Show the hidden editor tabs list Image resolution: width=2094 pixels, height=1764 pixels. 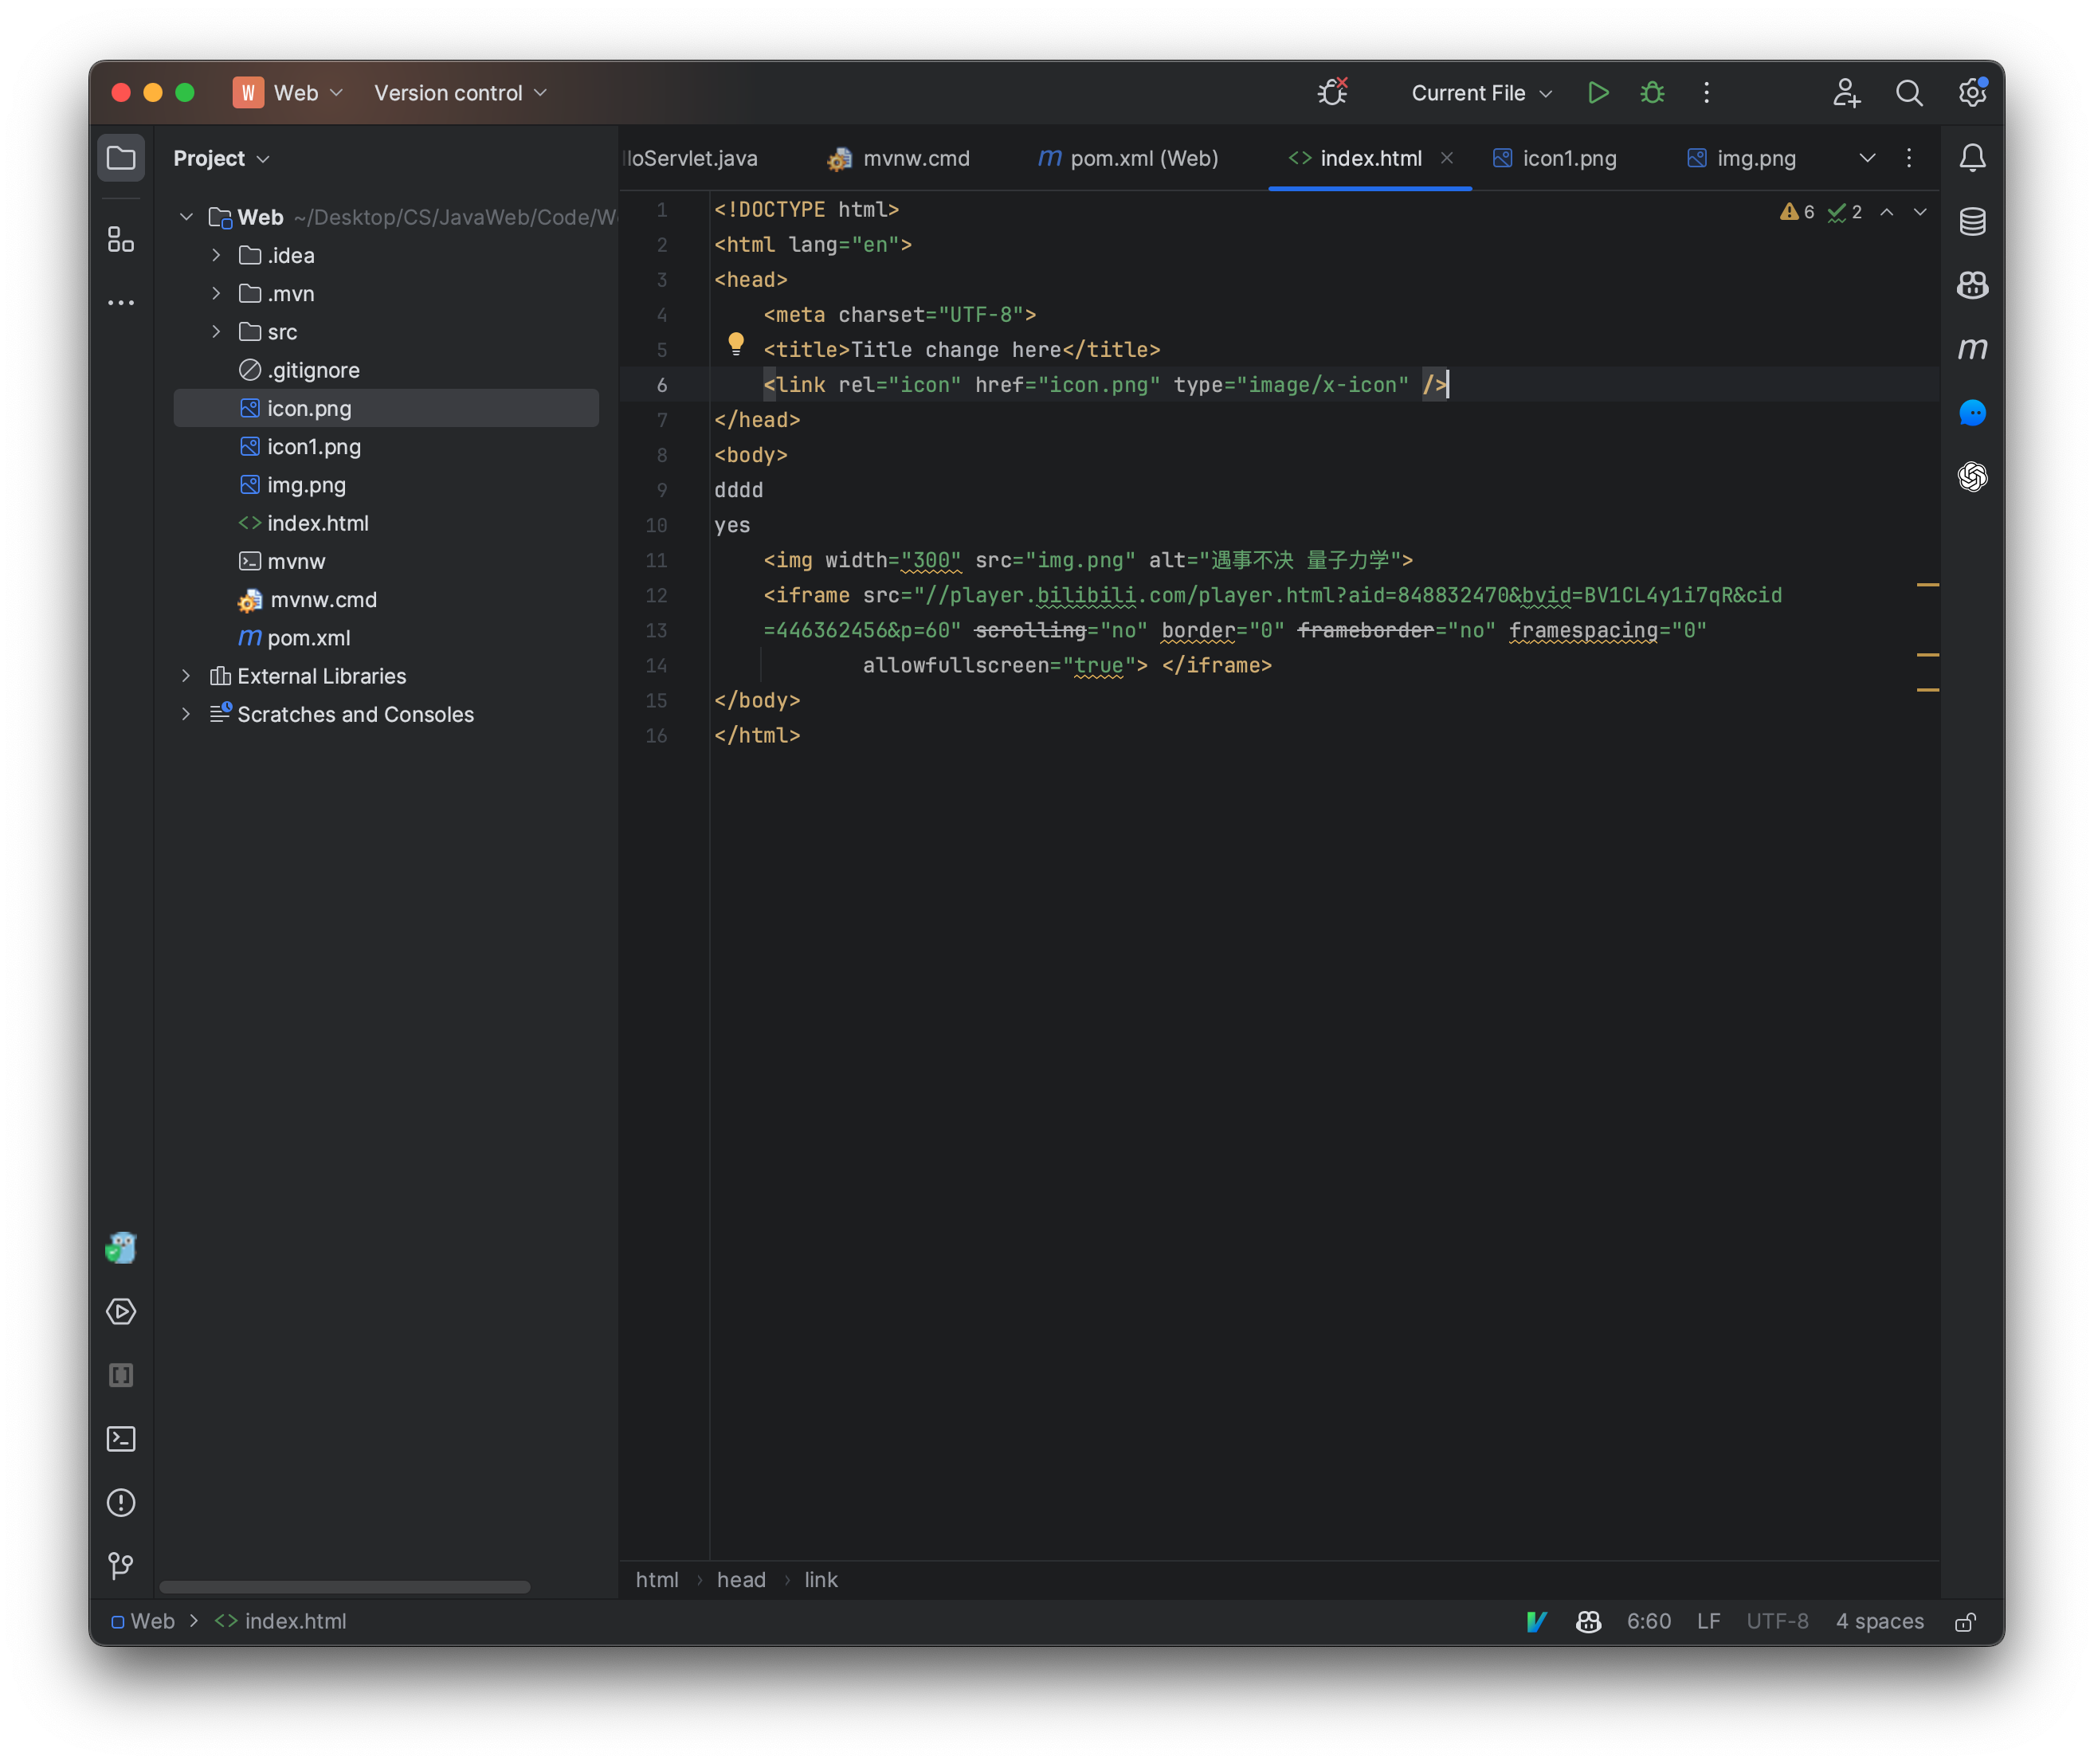pos(1867,158)
